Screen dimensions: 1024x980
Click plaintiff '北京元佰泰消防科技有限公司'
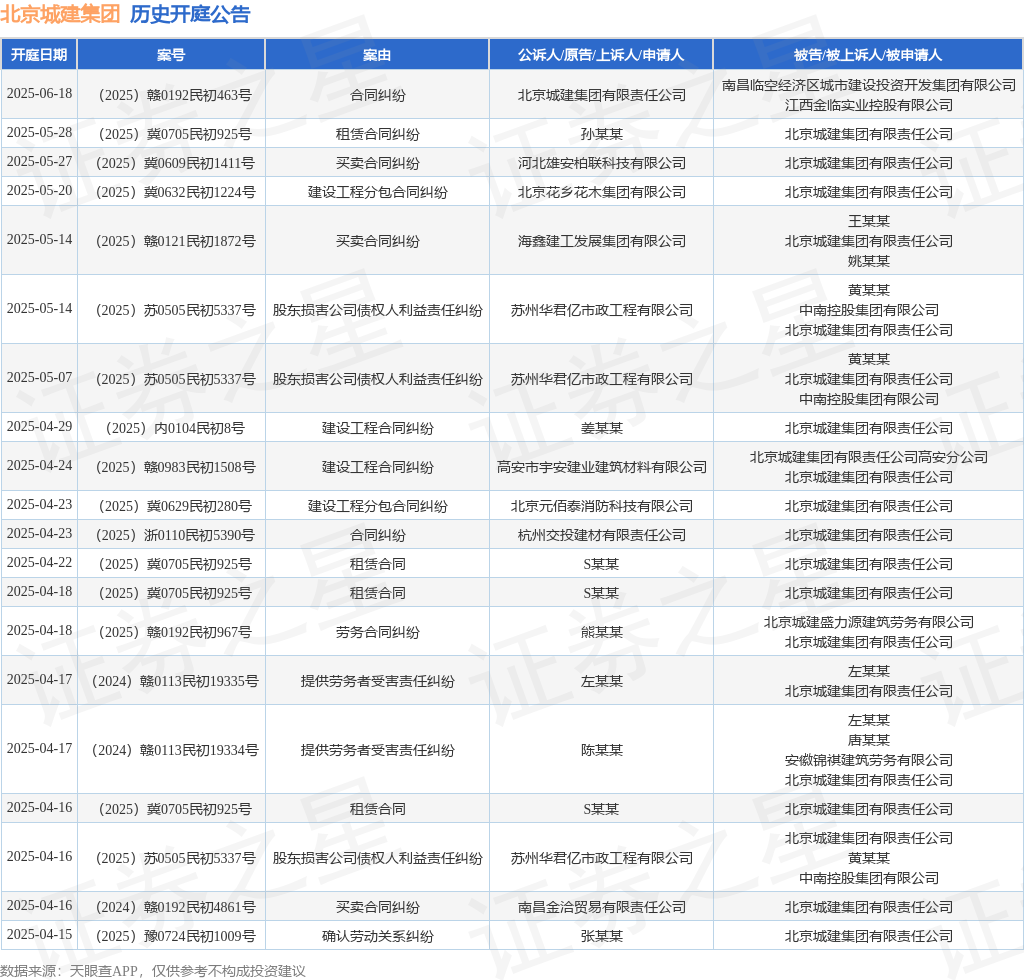click(601, 507)
